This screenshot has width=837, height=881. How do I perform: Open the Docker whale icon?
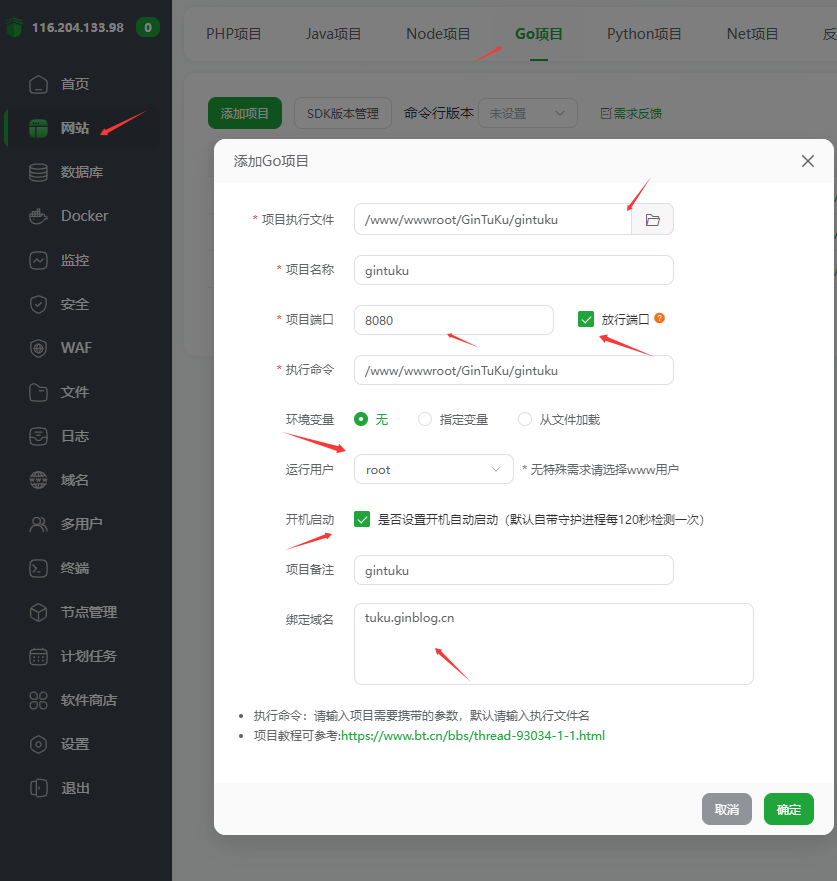click(38, 216)
